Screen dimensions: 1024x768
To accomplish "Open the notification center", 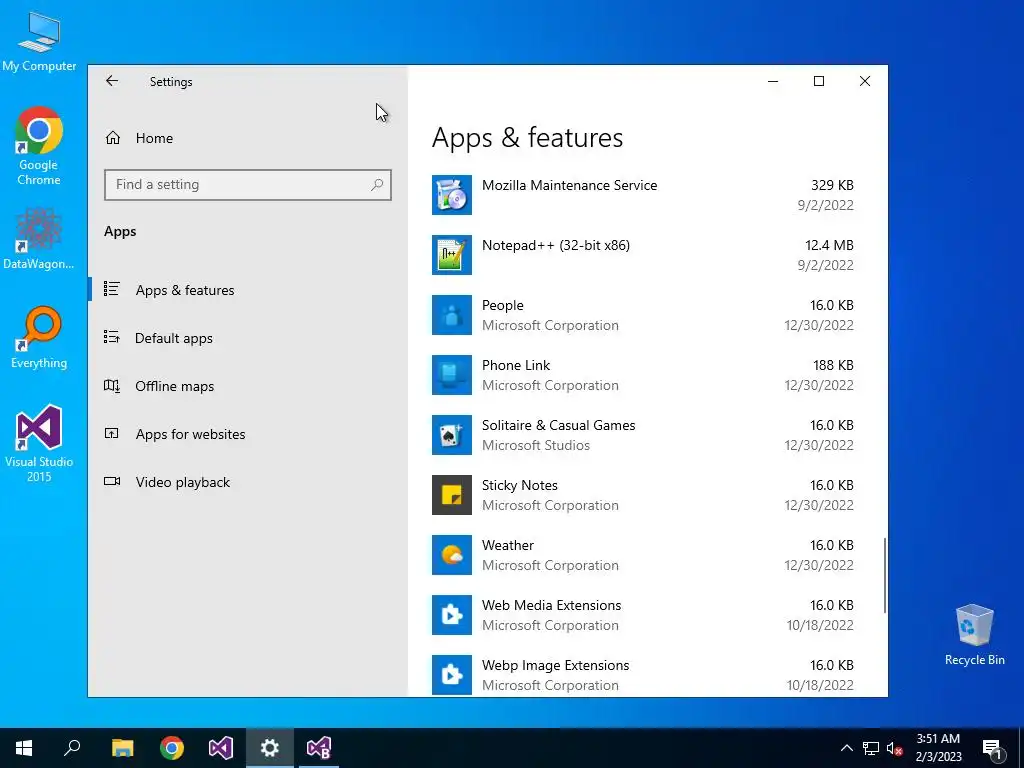I will 992,748.
